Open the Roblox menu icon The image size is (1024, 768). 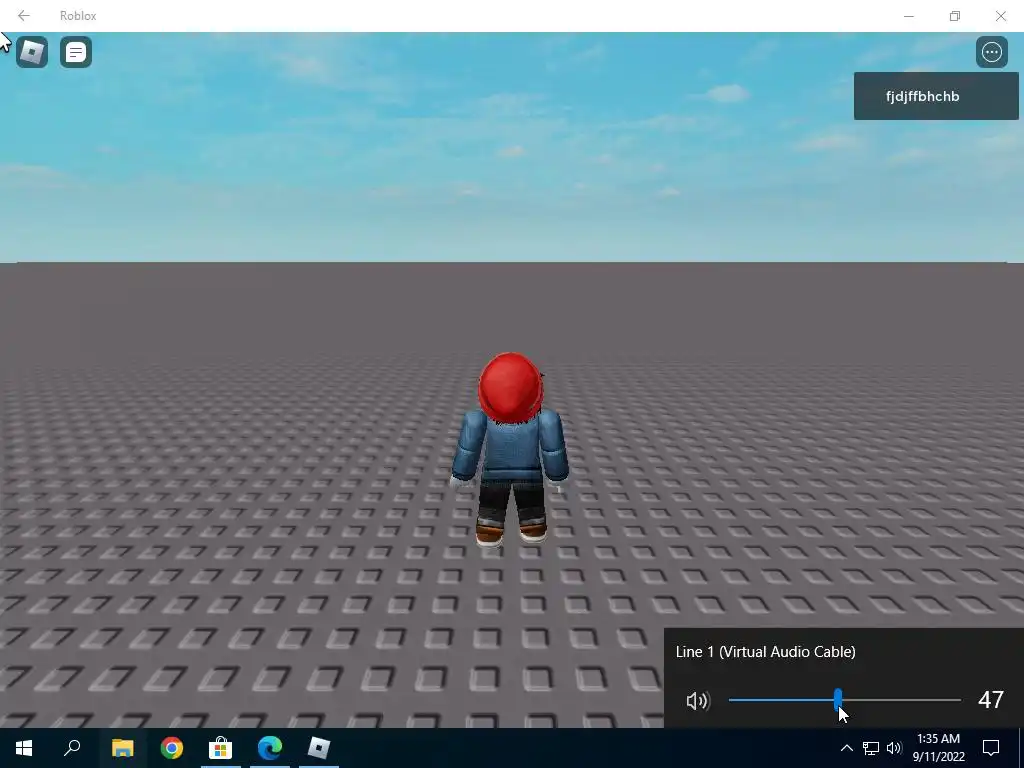point(32,52)
